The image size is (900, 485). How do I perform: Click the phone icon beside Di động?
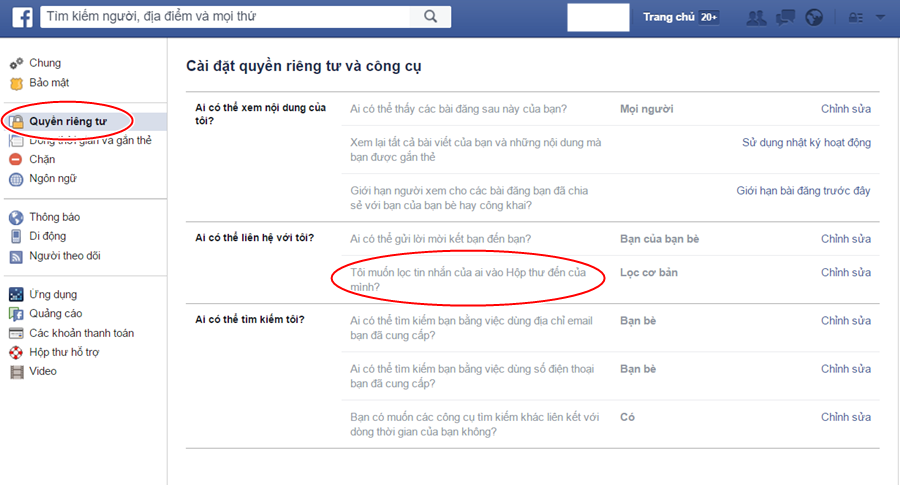pos(16,236)
